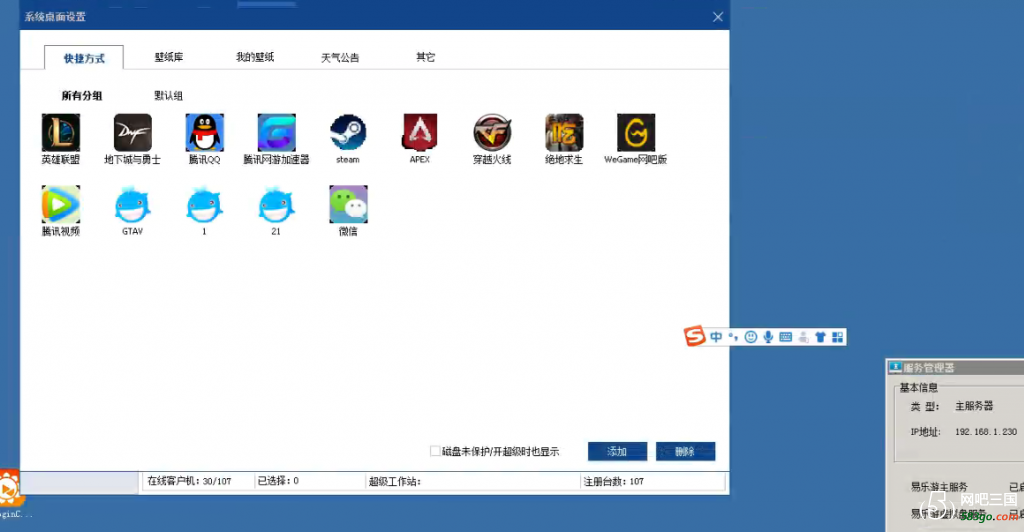Image resolution: width=1024 pixels, height=532 pixels.
Task: Click the 删除 button
Action: 685,451
